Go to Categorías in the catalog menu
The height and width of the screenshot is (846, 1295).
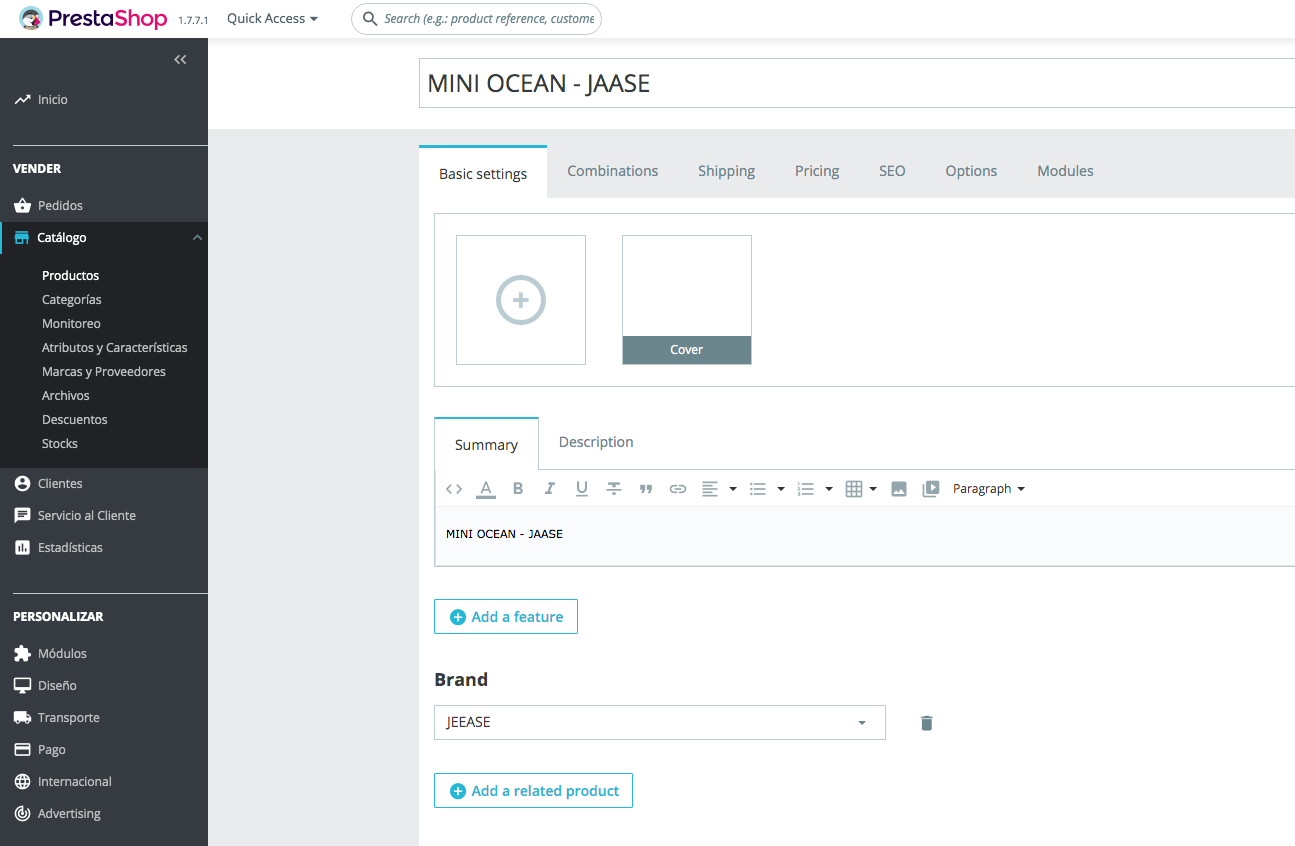(72, 299)
